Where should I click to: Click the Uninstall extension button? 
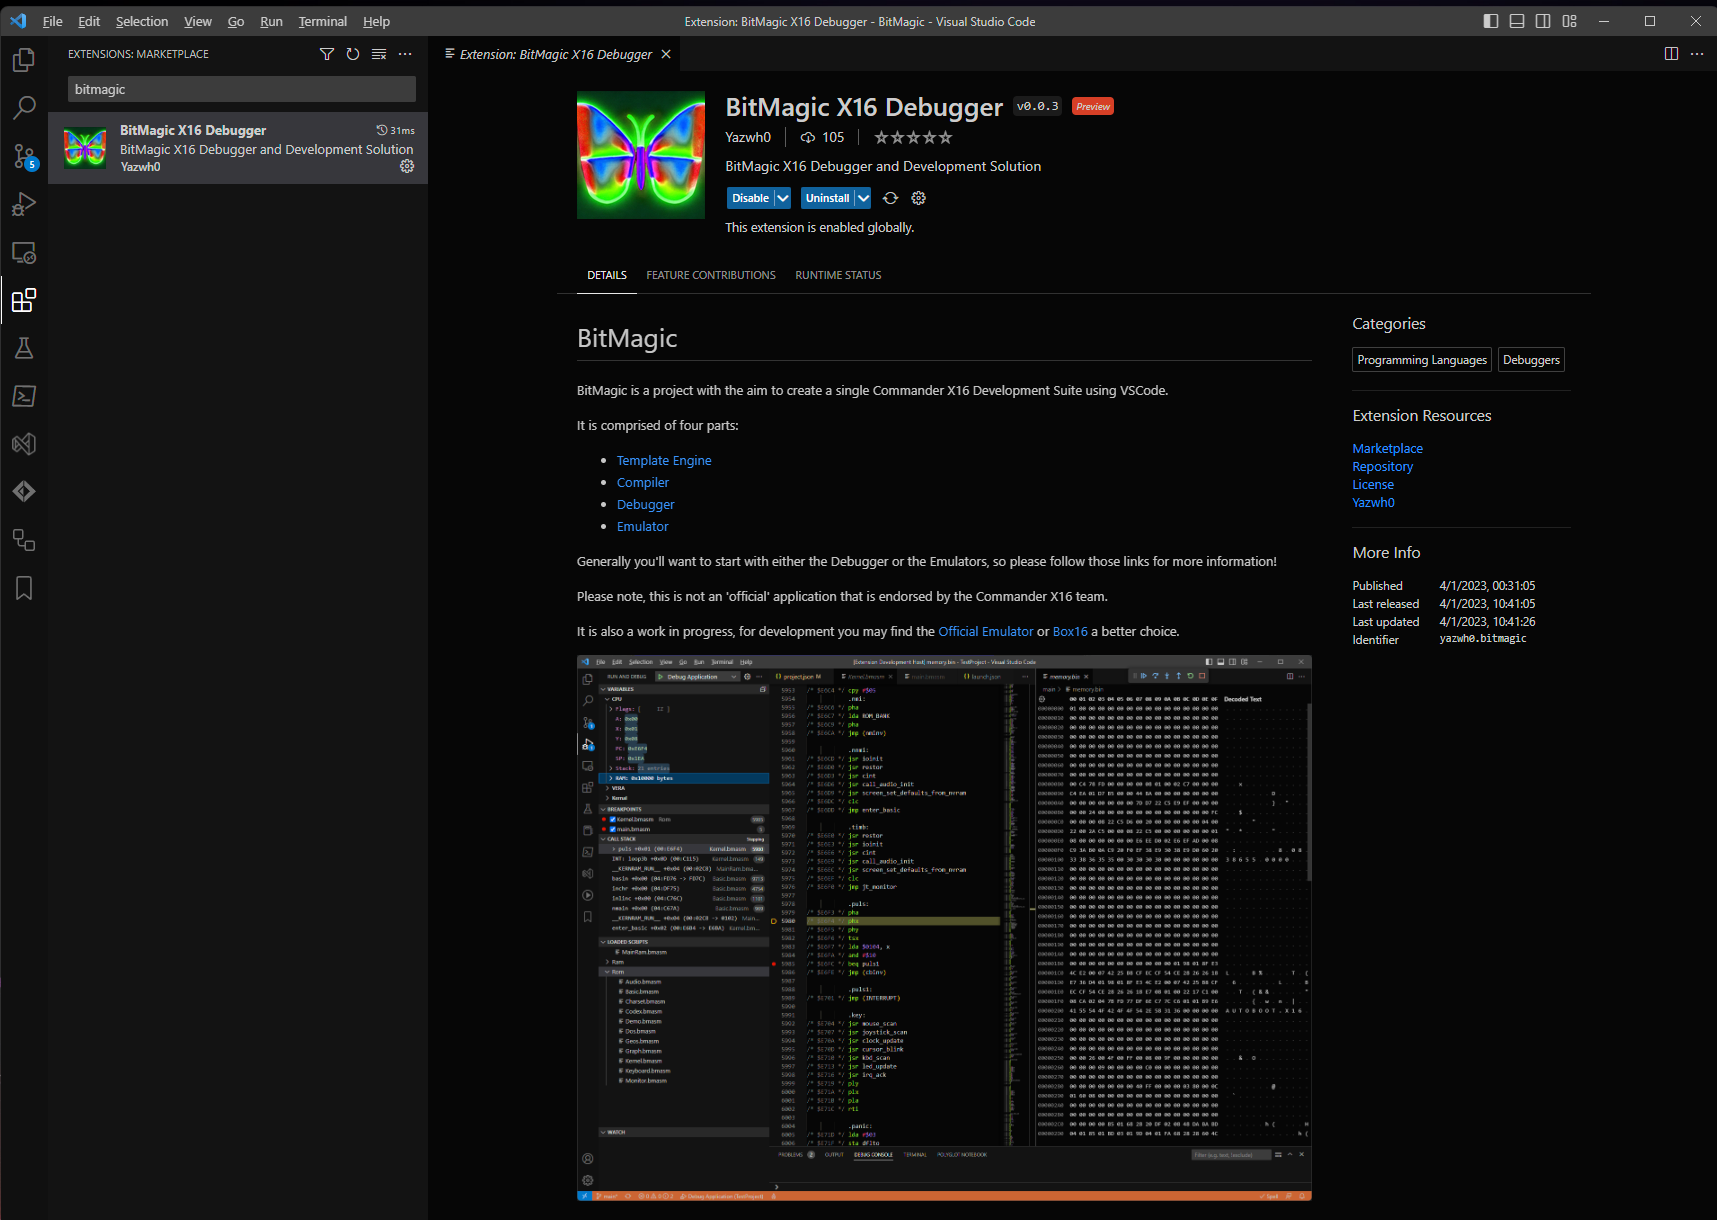pyautogui.click(x=827, y=198)
